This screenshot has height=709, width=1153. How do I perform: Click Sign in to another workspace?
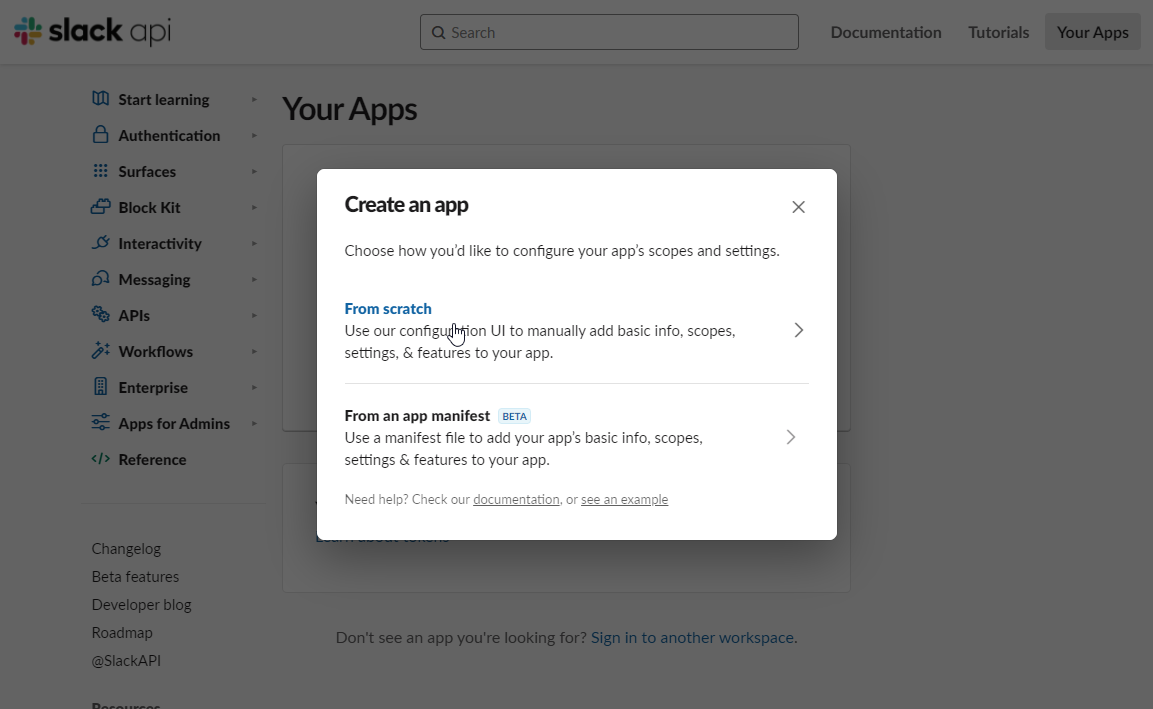click(693, 637)
